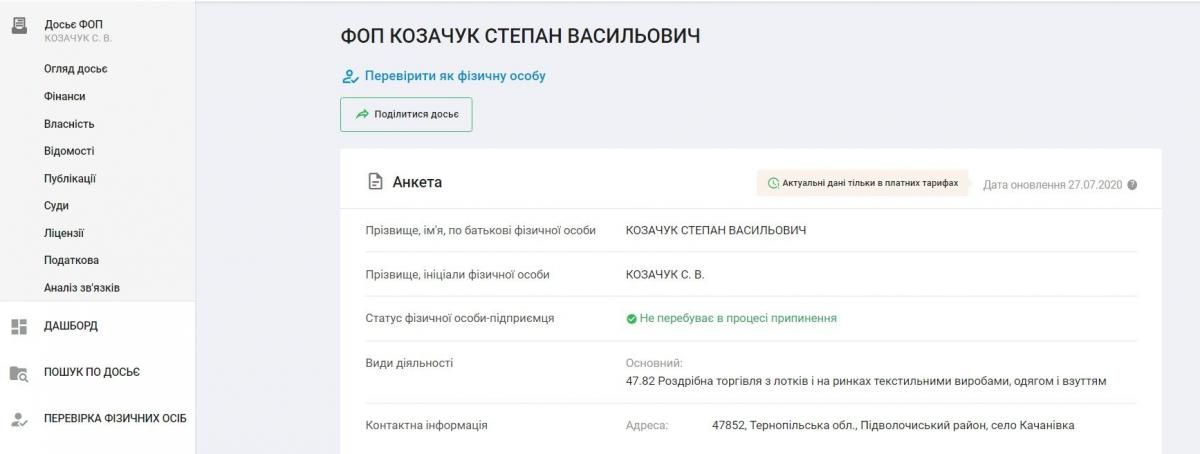The image size is (1200, 454).
Task: Open Аналіз зв'язків section
Action: [82, 288]
